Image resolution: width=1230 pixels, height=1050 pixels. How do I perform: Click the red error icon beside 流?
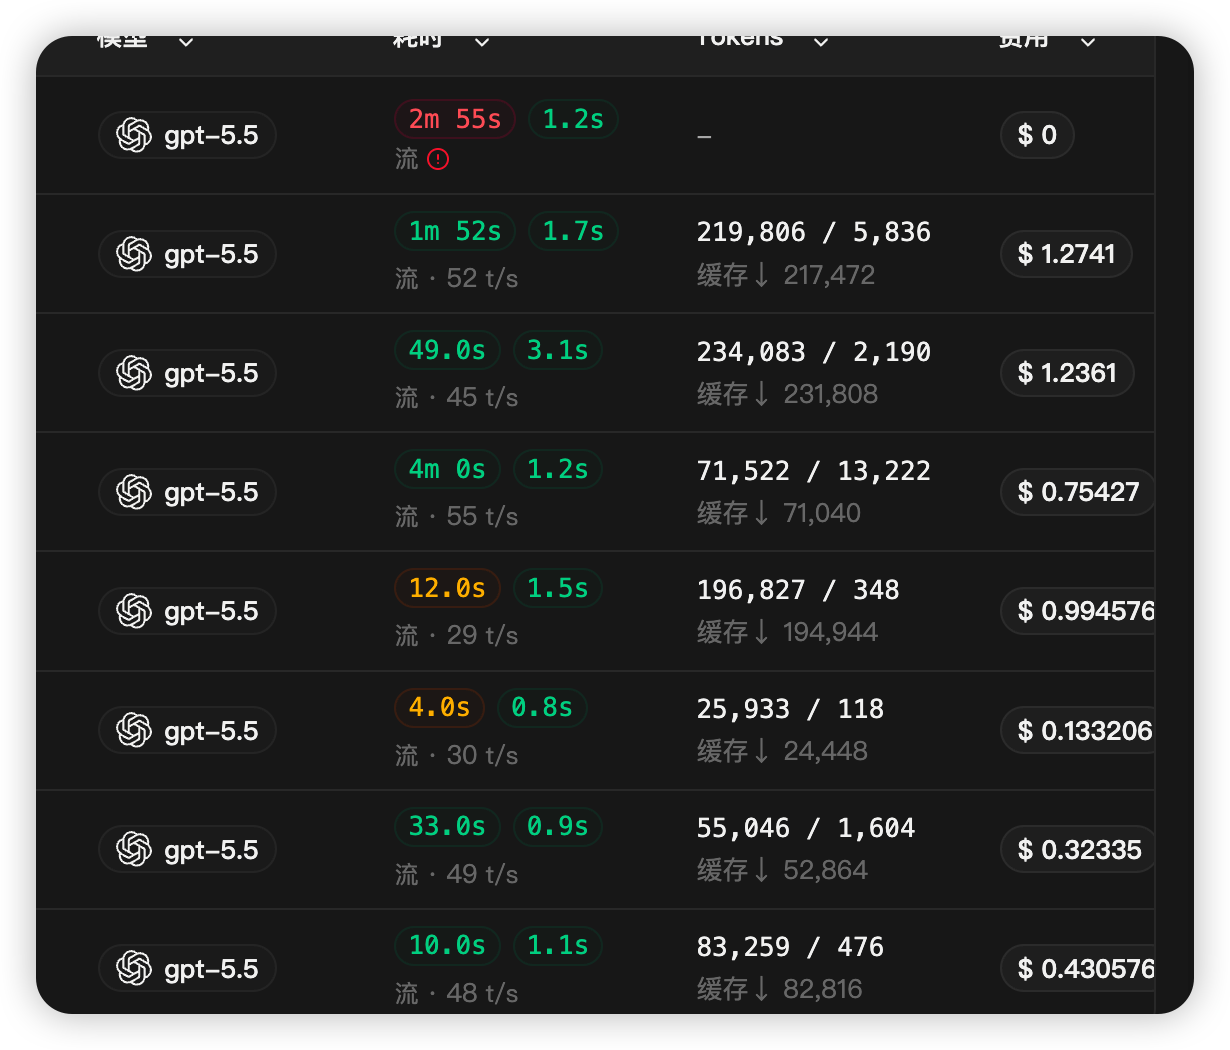[x=438, y=159]
